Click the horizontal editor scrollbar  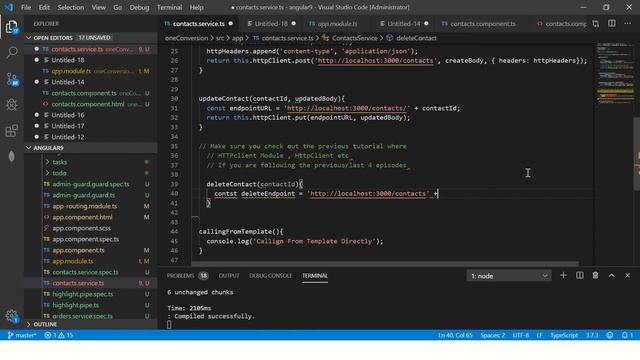[x=385, y=264]
